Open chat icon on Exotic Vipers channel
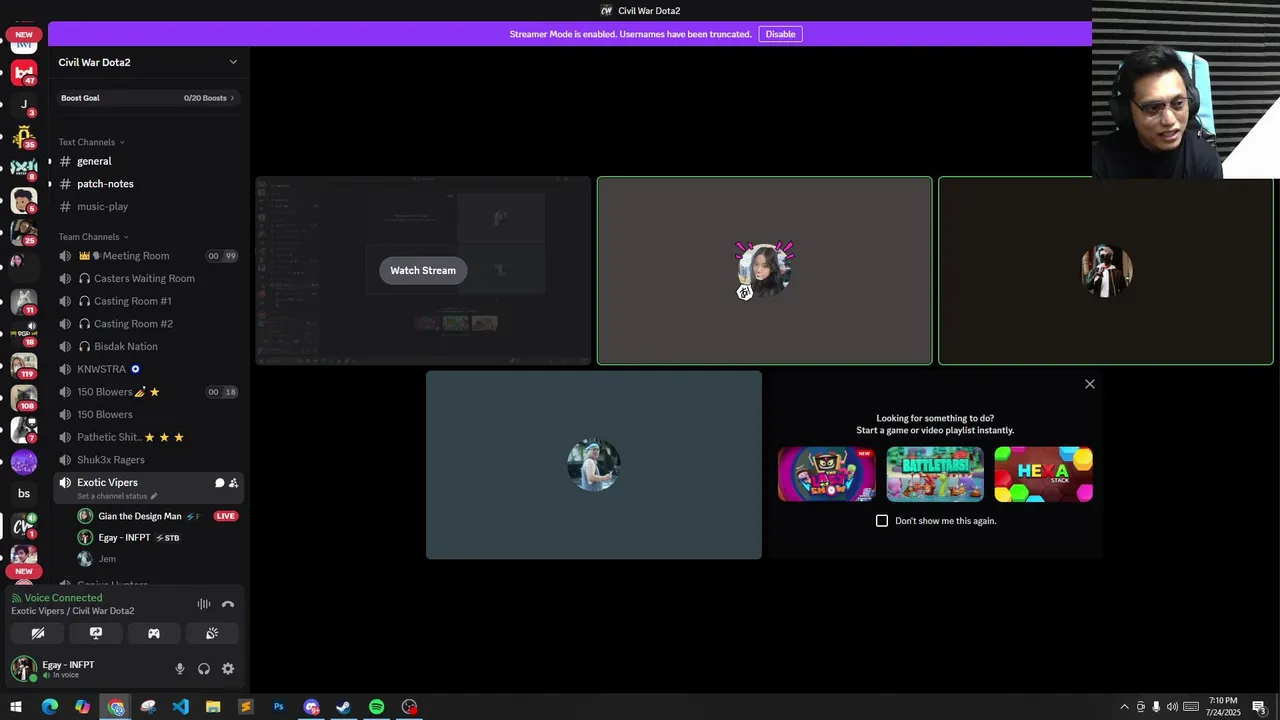Image resolution: width=1280 pixels, height=720 pixels. 220,483
